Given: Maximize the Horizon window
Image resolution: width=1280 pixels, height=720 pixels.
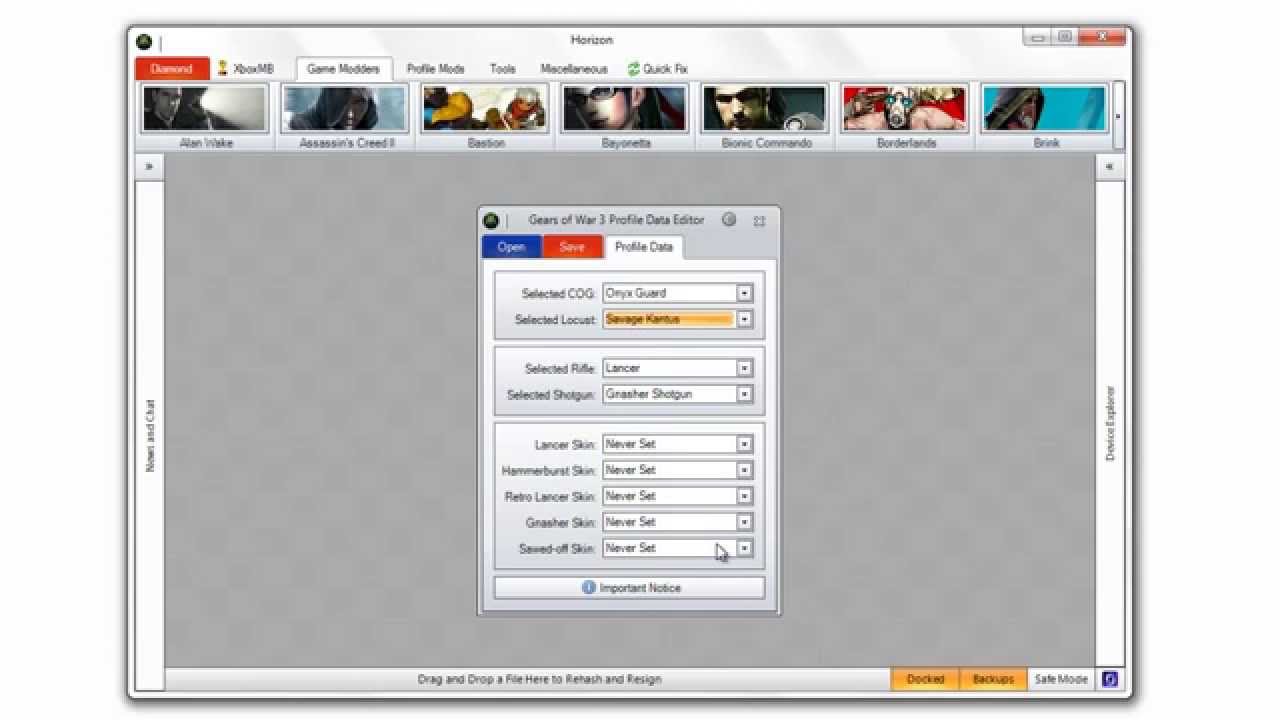Looking at the screenshot, I should pos(1065,37).
